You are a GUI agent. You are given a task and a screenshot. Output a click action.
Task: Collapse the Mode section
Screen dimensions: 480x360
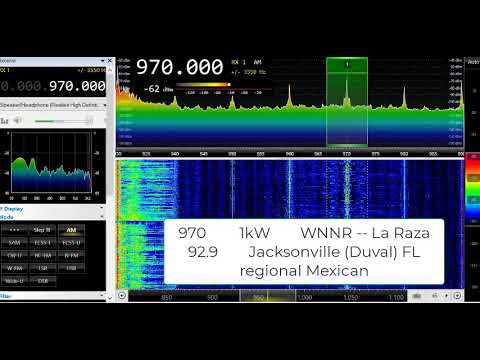click(101, 216)
